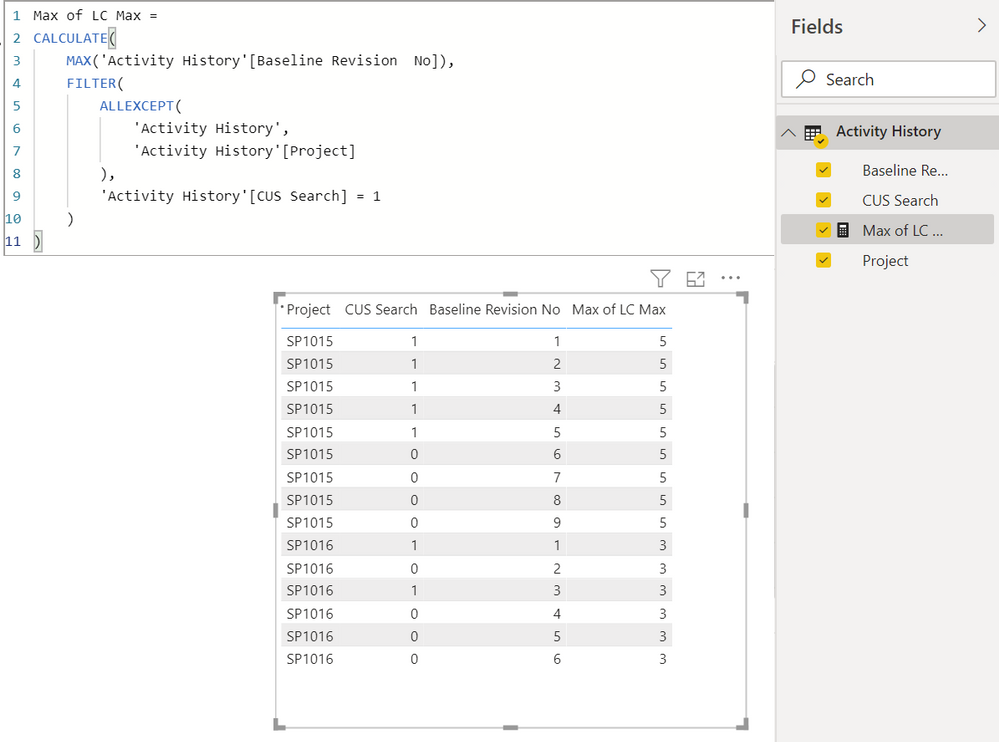Click the ALLEXCEPT keyword on line 5
999x742 pixels.
click(136, 106)
